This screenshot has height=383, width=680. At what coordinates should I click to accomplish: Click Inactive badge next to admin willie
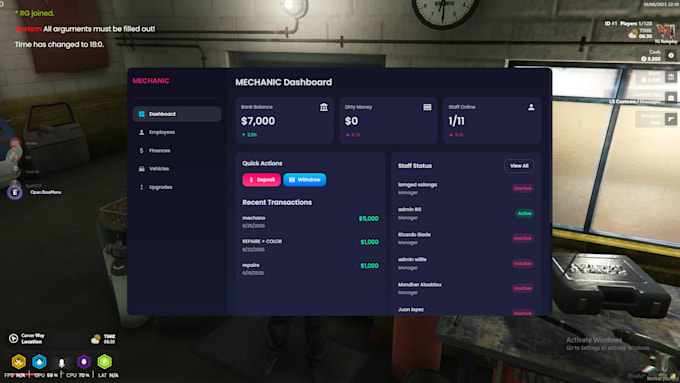click(x=523, y=264)
